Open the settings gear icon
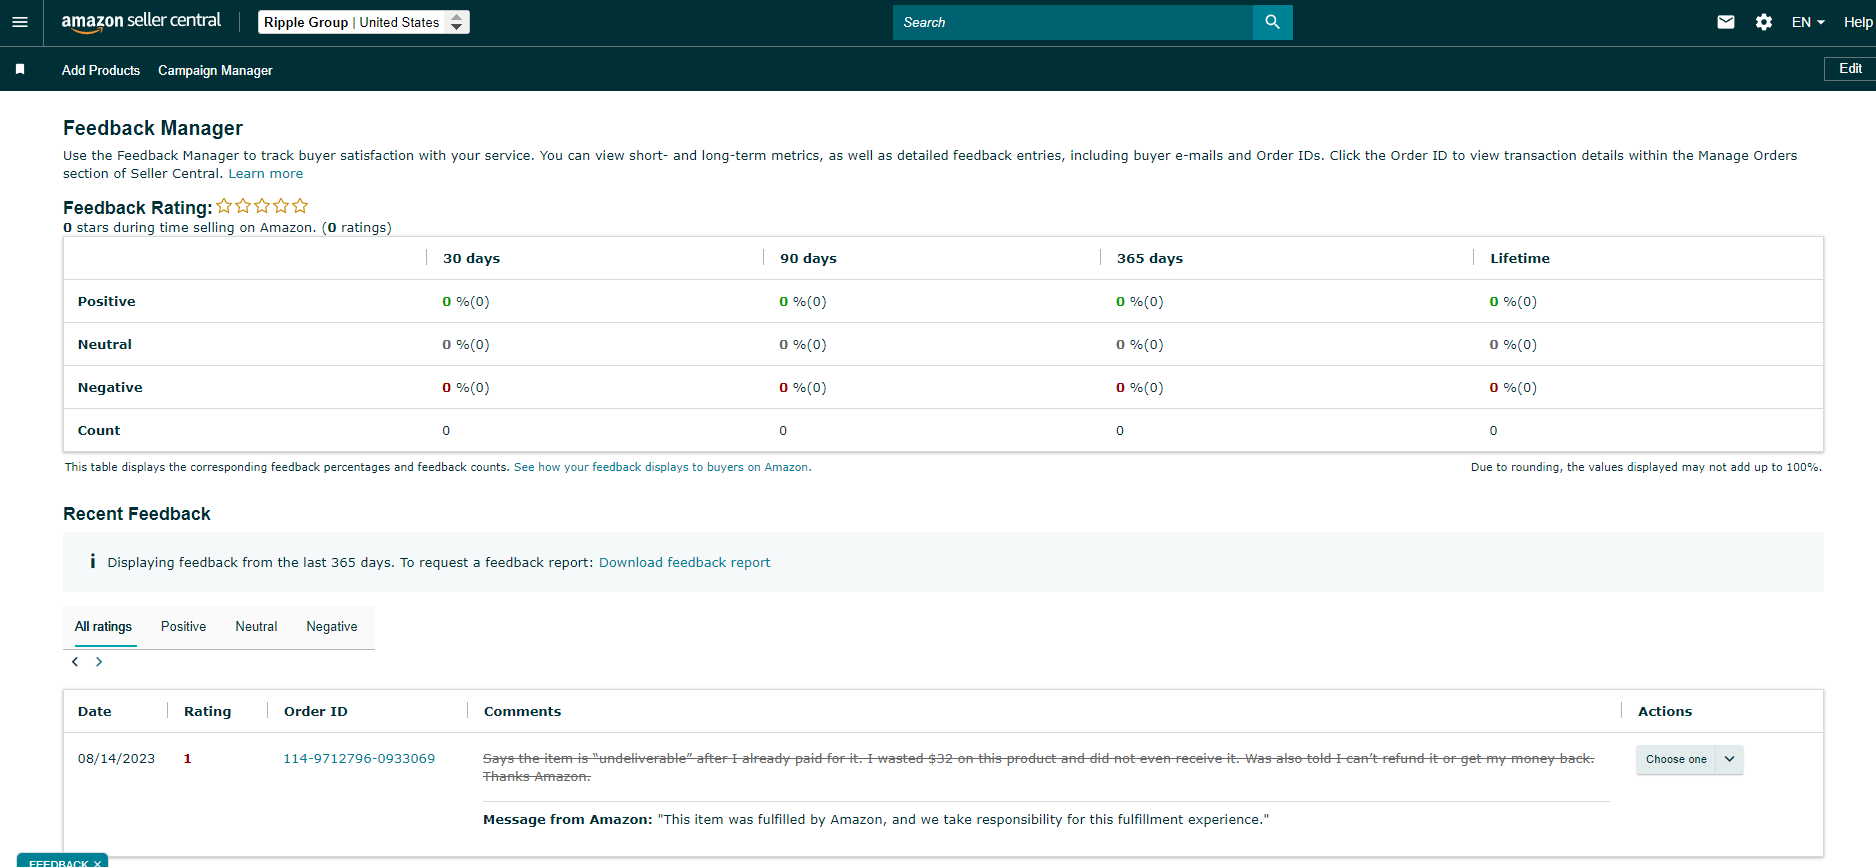This screenshot has height=867, width=1876. (x=1764, y=22)
